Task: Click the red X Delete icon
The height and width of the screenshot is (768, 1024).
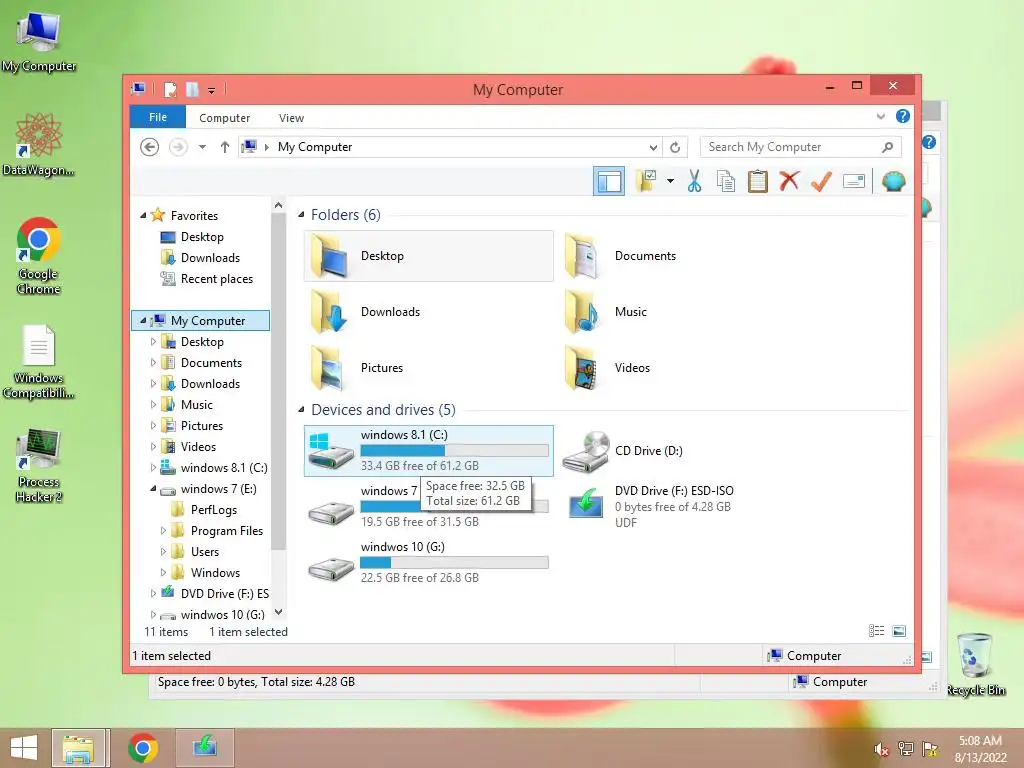Action: pyautogui.click(x=789, y=180)
